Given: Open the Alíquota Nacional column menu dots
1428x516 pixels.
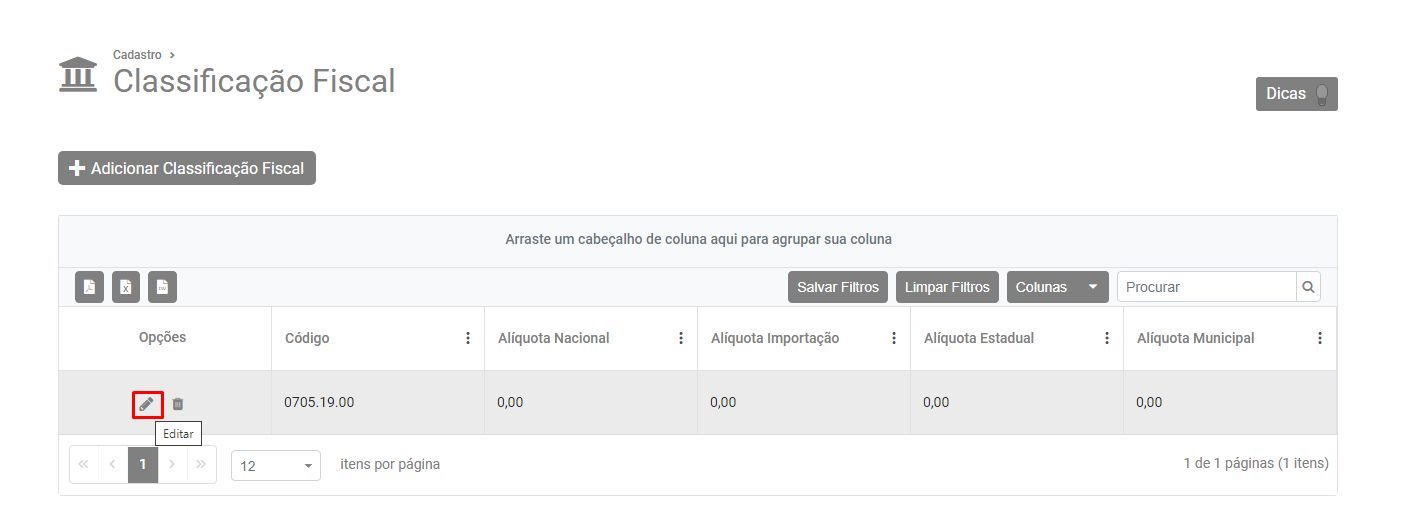Looking at the screenshot, I should (681, 338).
